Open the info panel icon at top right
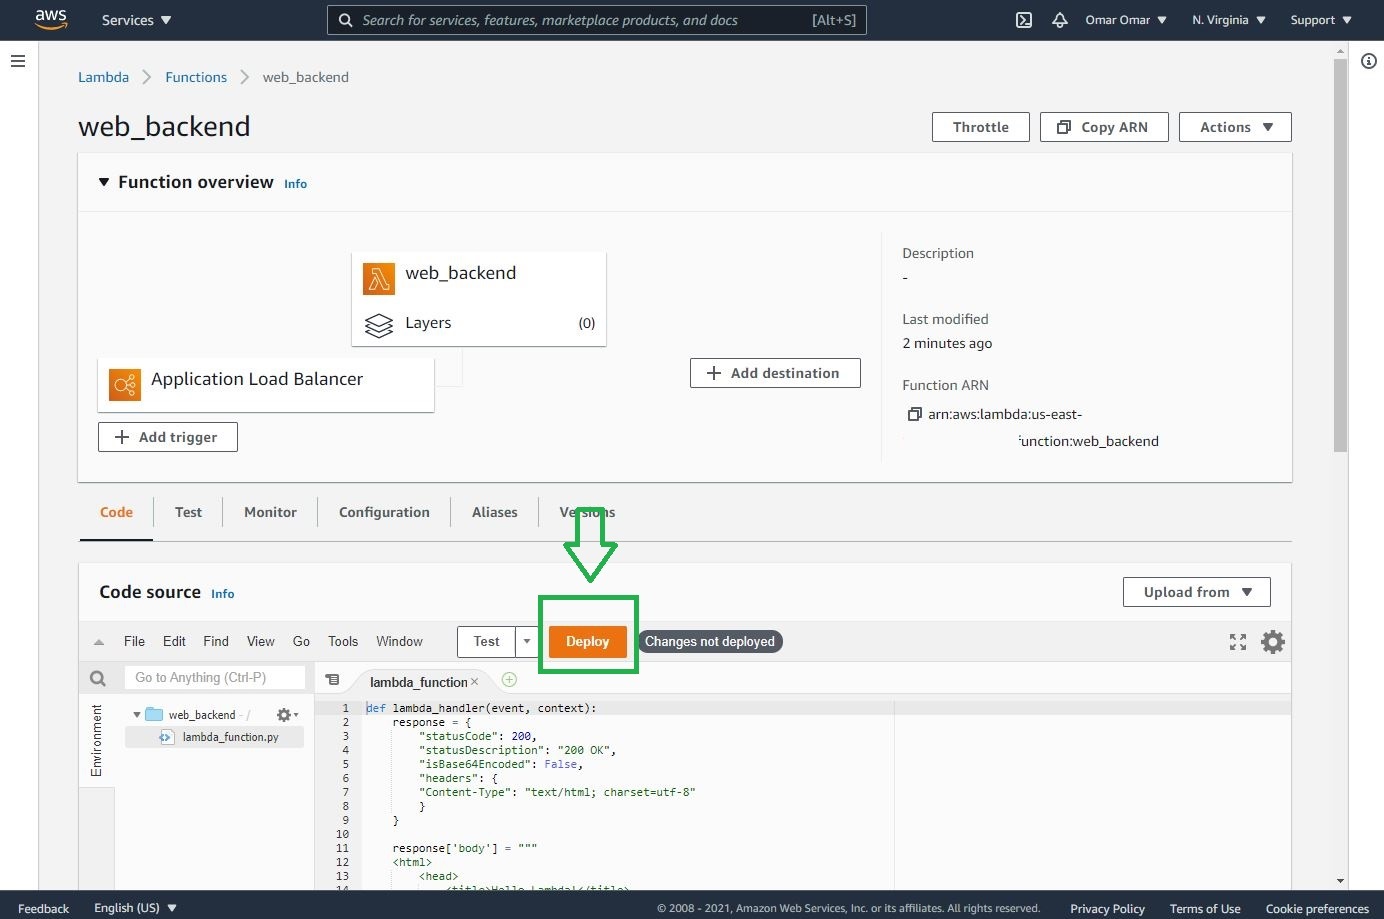 1369,61
